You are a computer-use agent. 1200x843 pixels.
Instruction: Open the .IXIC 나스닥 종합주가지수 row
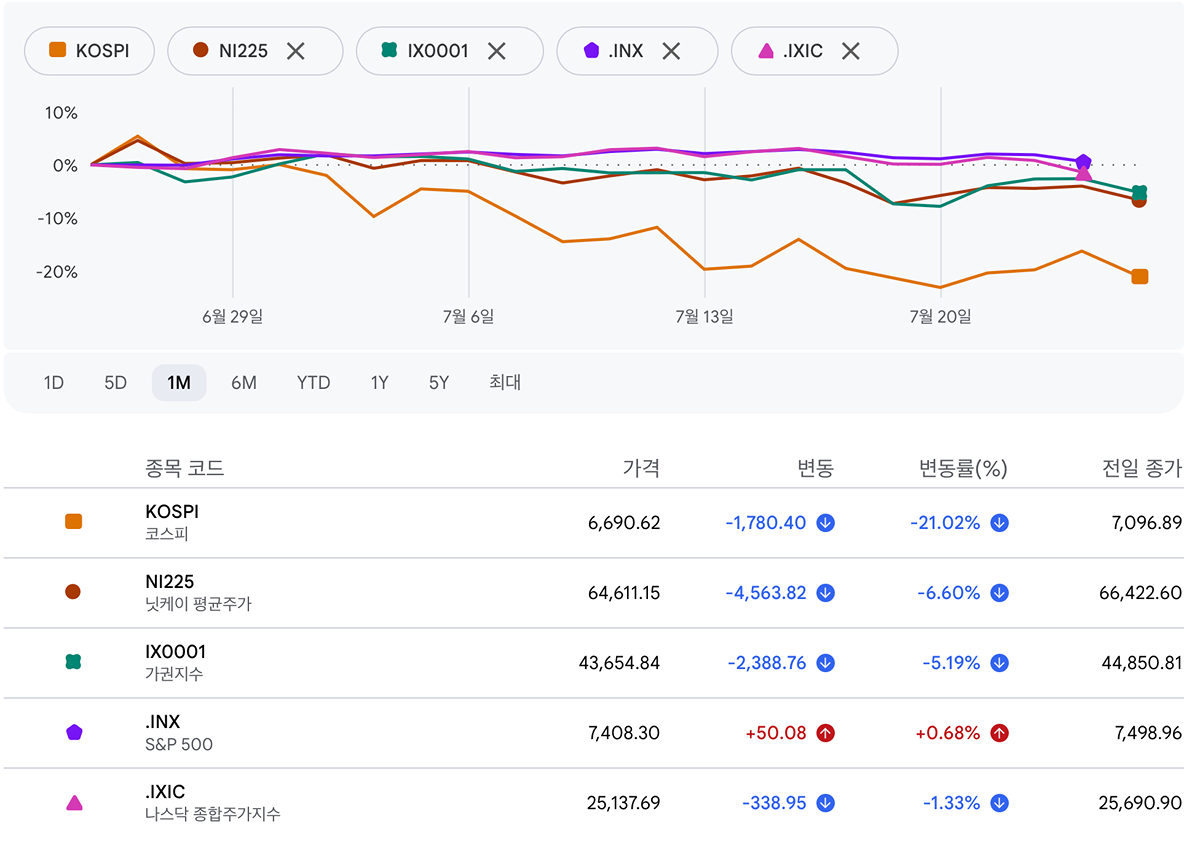click(594, 803)
